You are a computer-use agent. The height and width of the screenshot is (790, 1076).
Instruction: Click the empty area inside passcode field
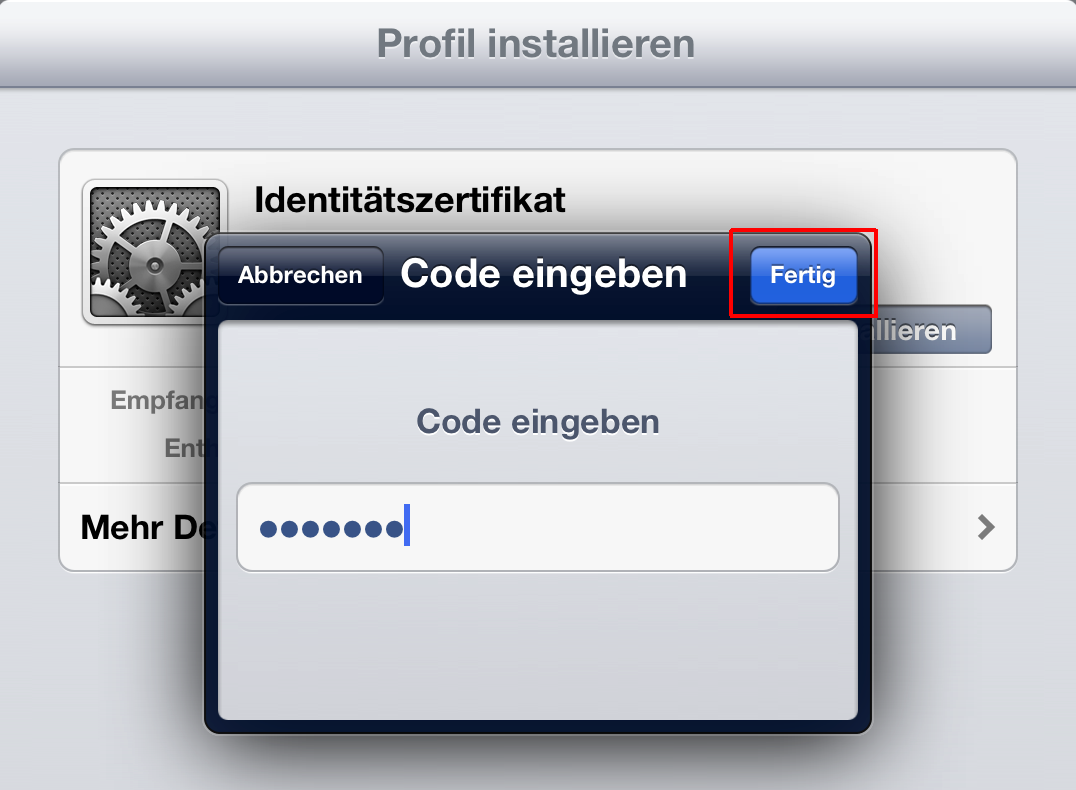pos(621,527)
